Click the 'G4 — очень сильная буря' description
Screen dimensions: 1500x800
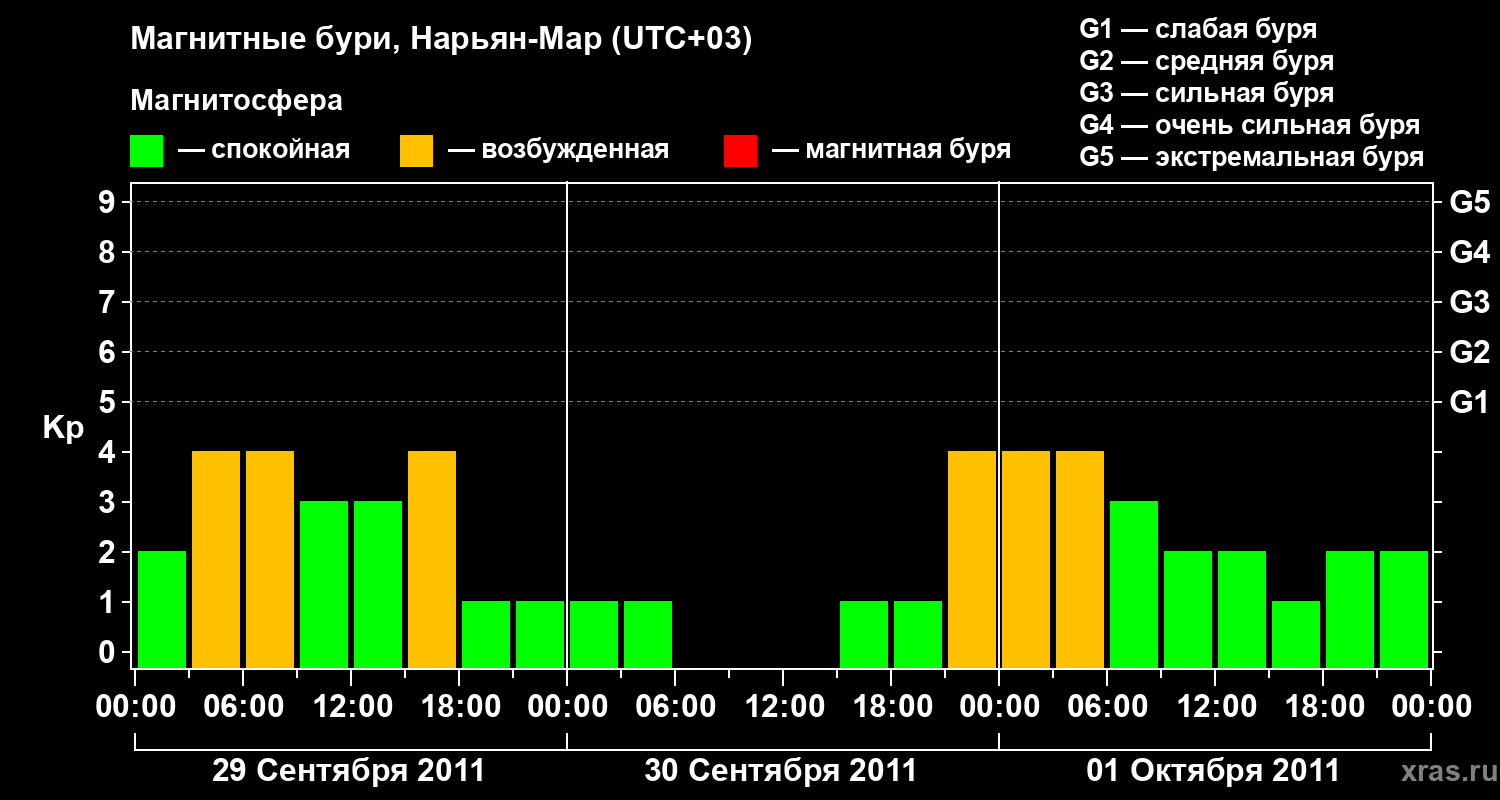[1249, 125]
